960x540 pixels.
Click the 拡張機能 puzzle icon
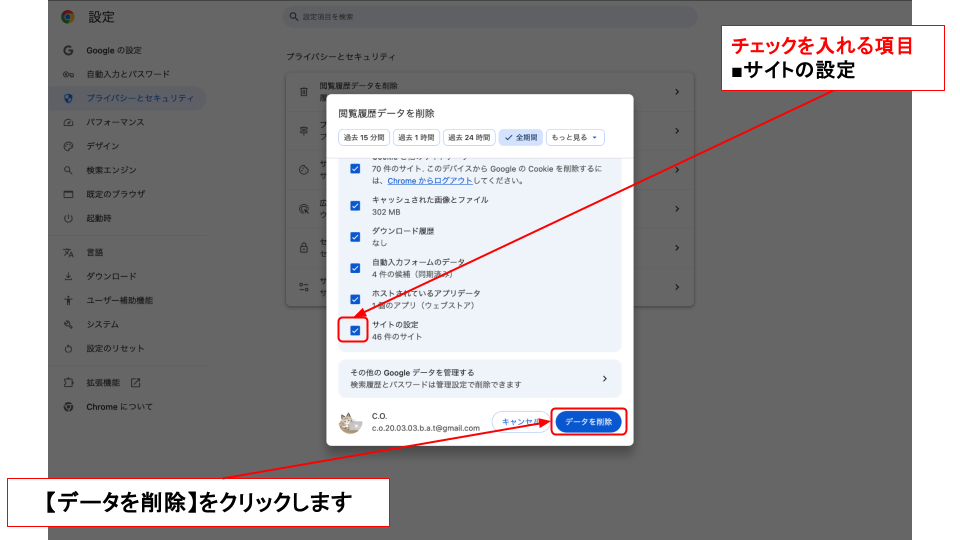click(x=68, y=382)
